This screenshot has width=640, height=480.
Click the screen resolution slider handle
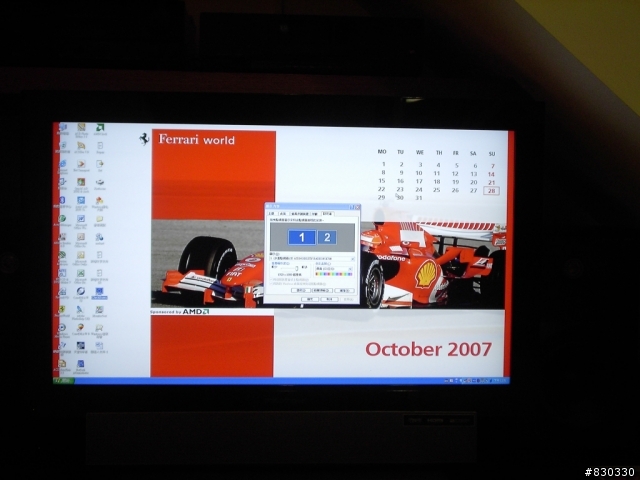(297, 269)
